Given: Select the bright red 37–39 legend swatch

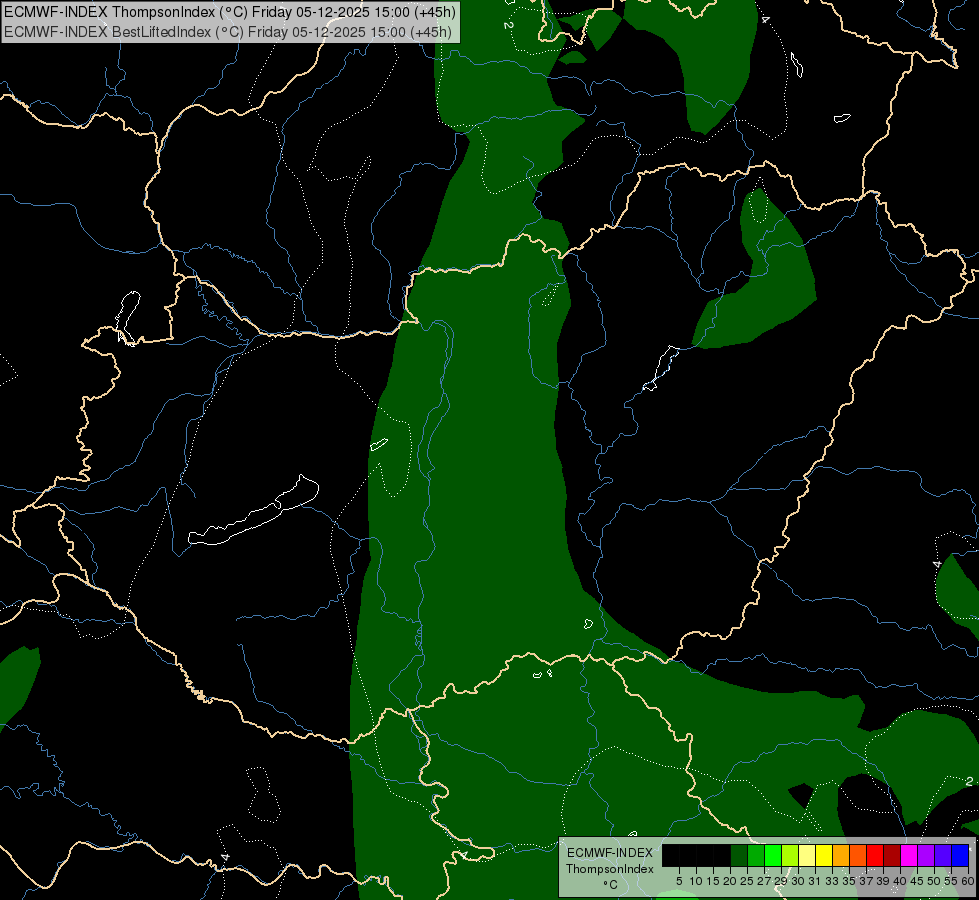Looking at the screenshot, I should click(875, 855).
